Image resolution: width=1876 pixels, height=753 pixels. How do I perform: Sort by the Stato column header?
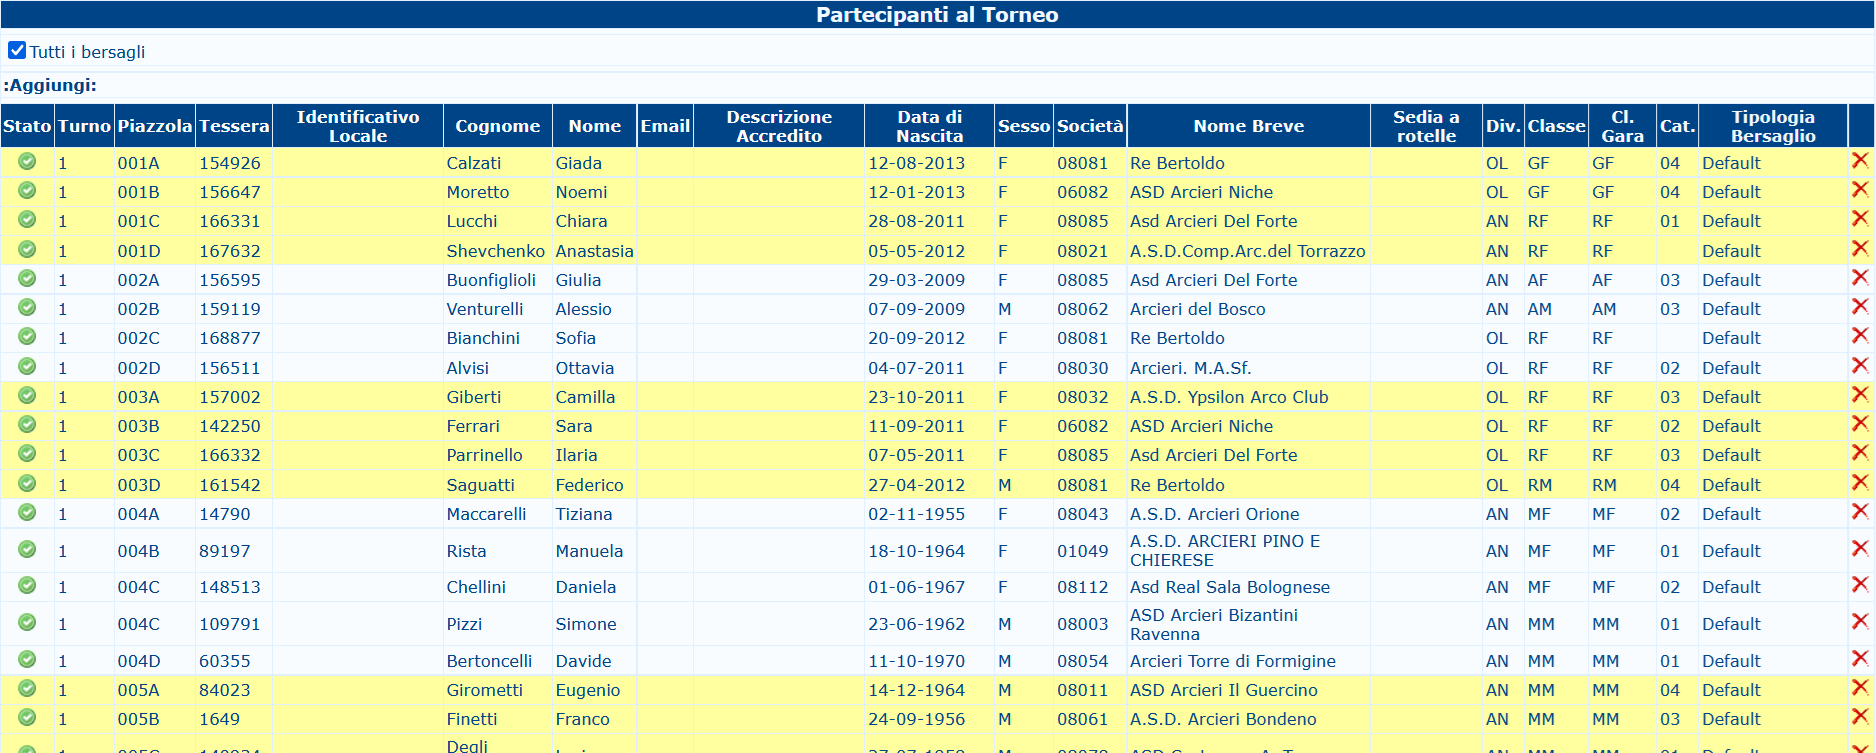point(27,126)
